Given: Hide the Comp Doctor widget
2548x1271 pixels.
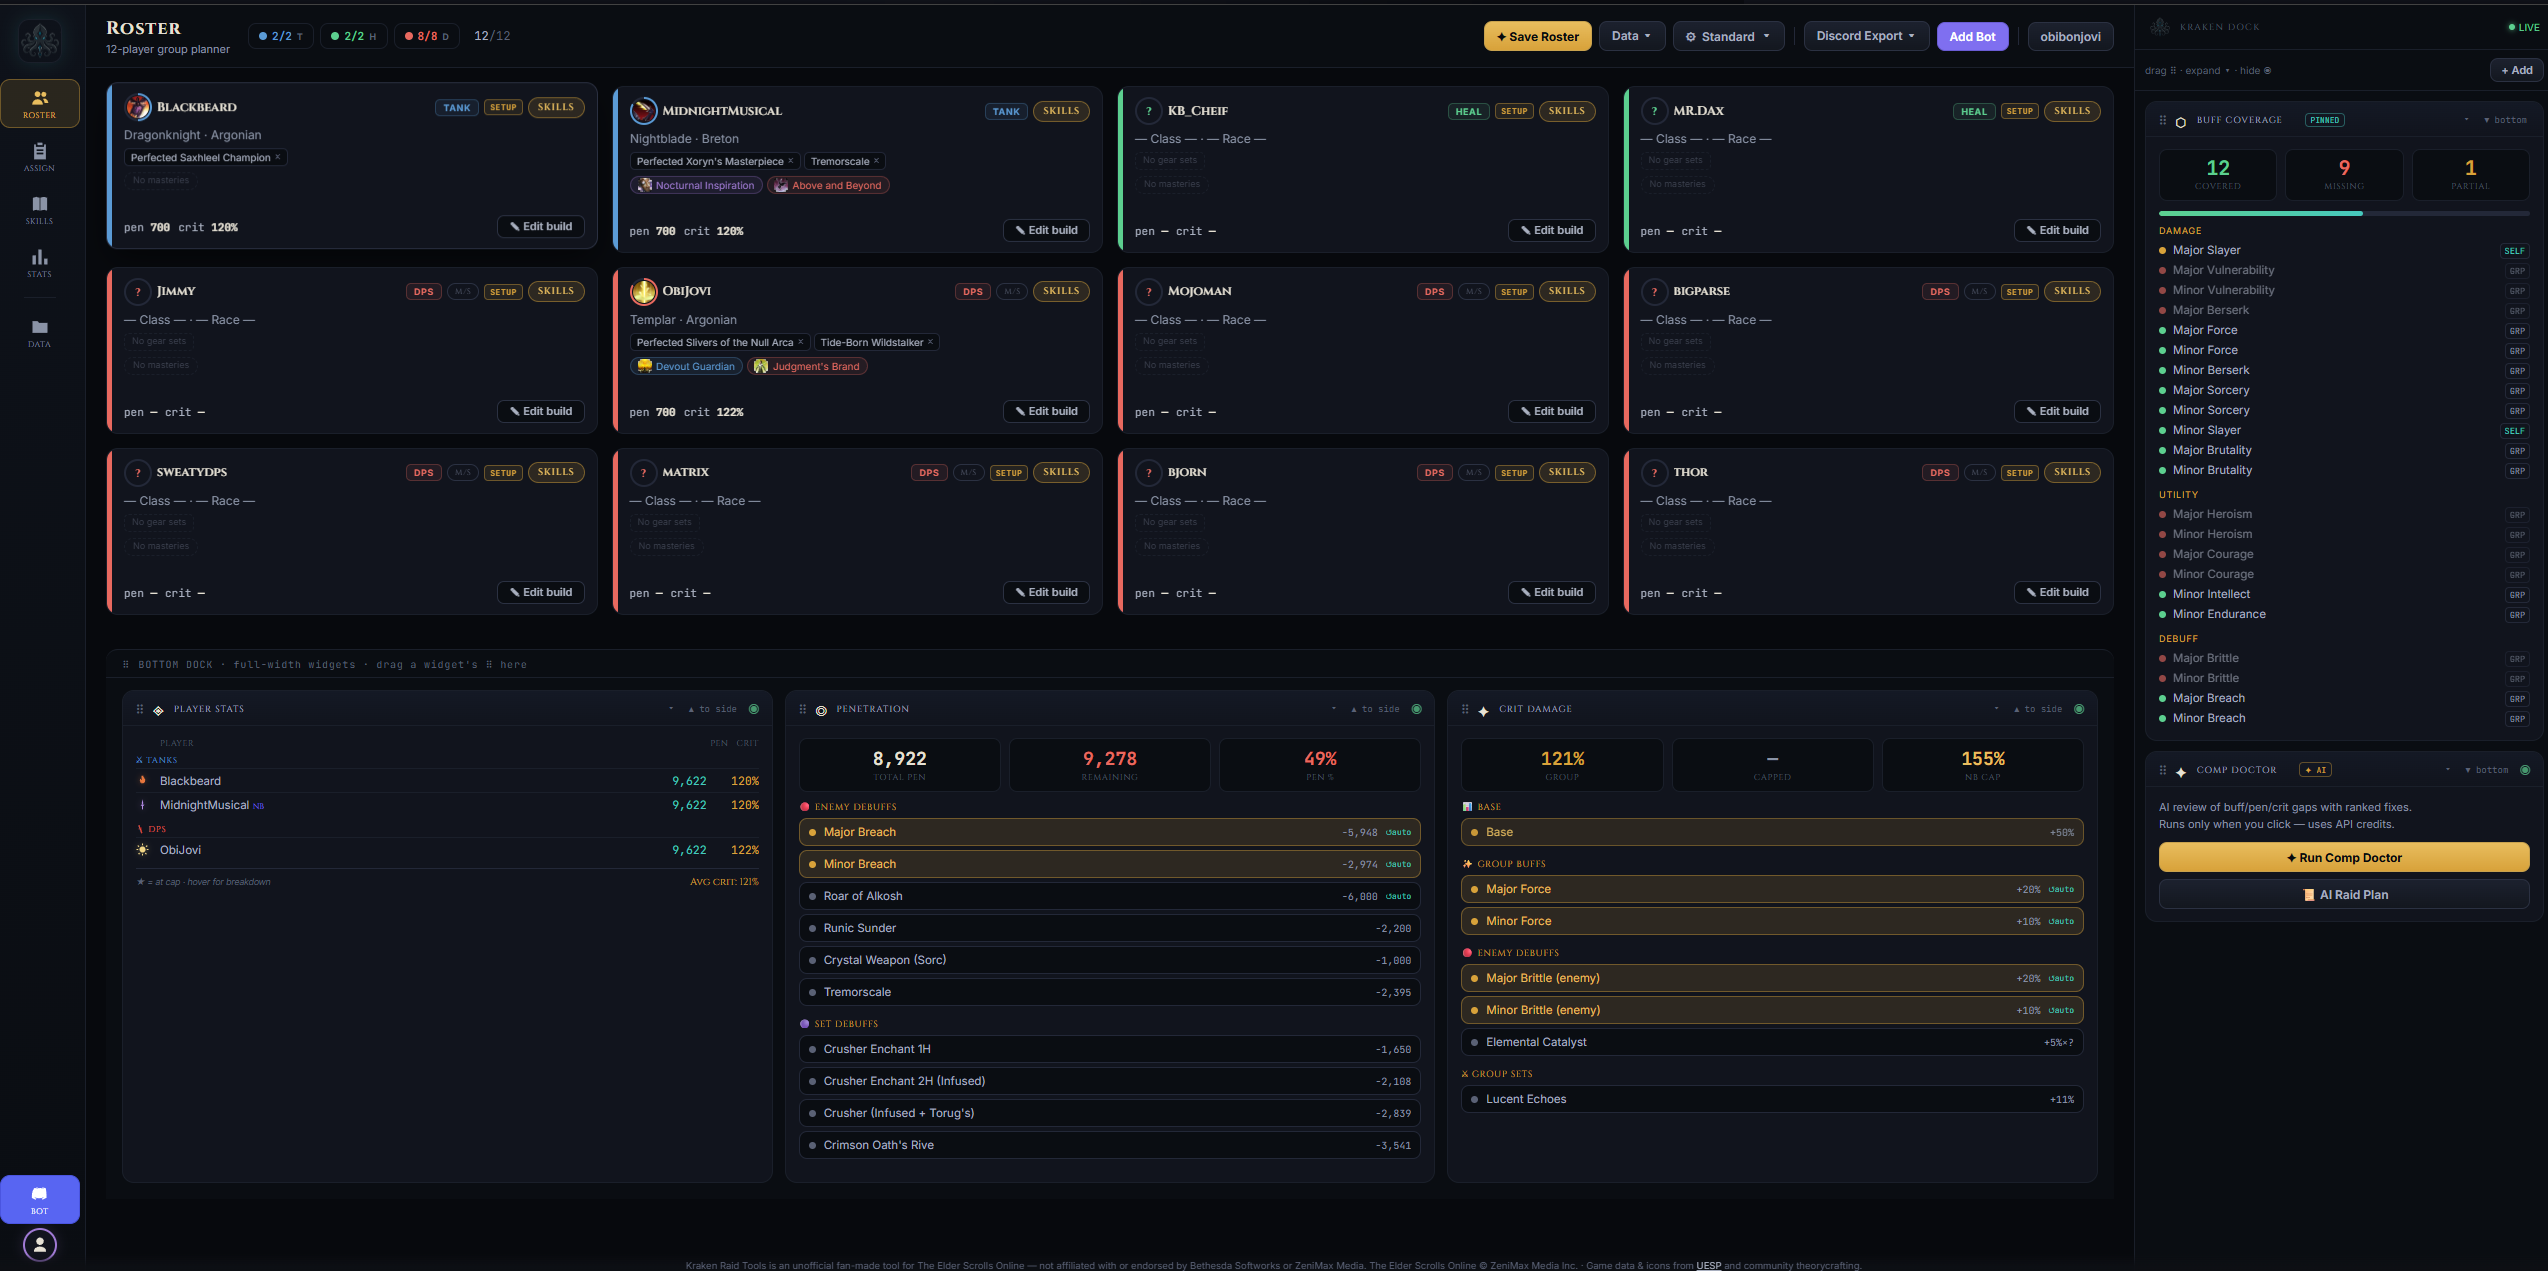Looking at the screenshot, I should (x=2526, y=770).
